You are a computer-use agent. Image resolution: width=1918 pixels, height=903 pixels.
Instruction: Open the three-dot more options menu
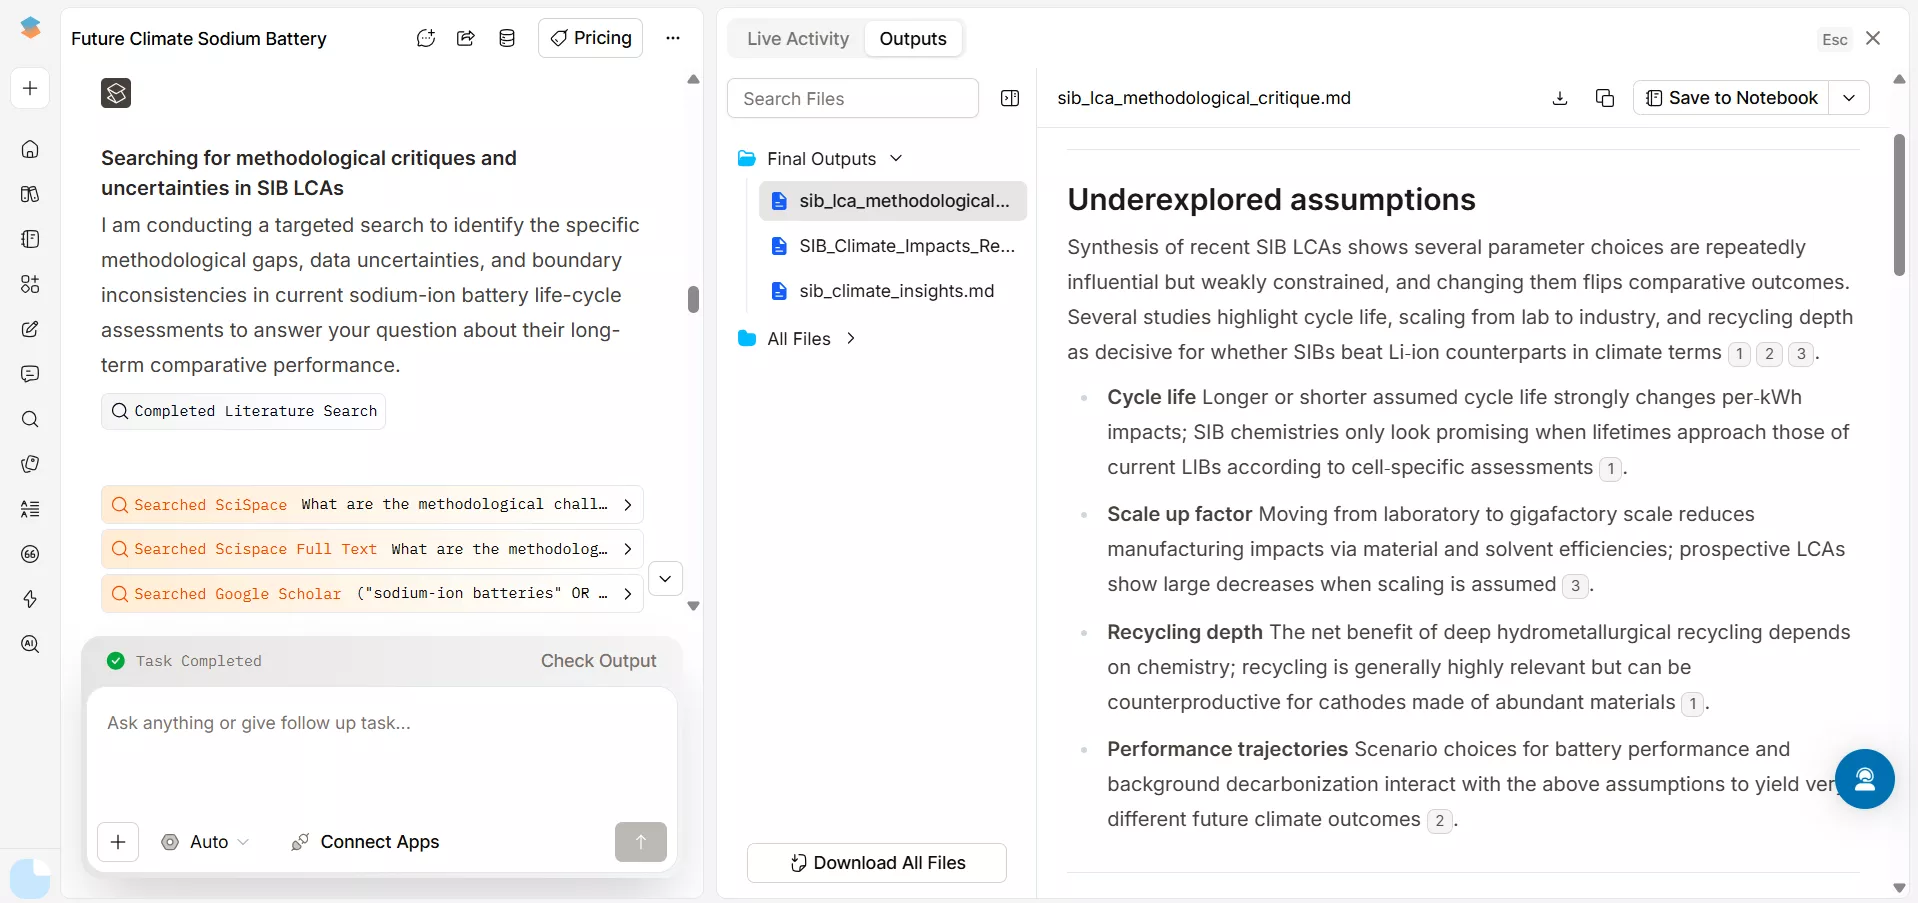tap(674, 38)
